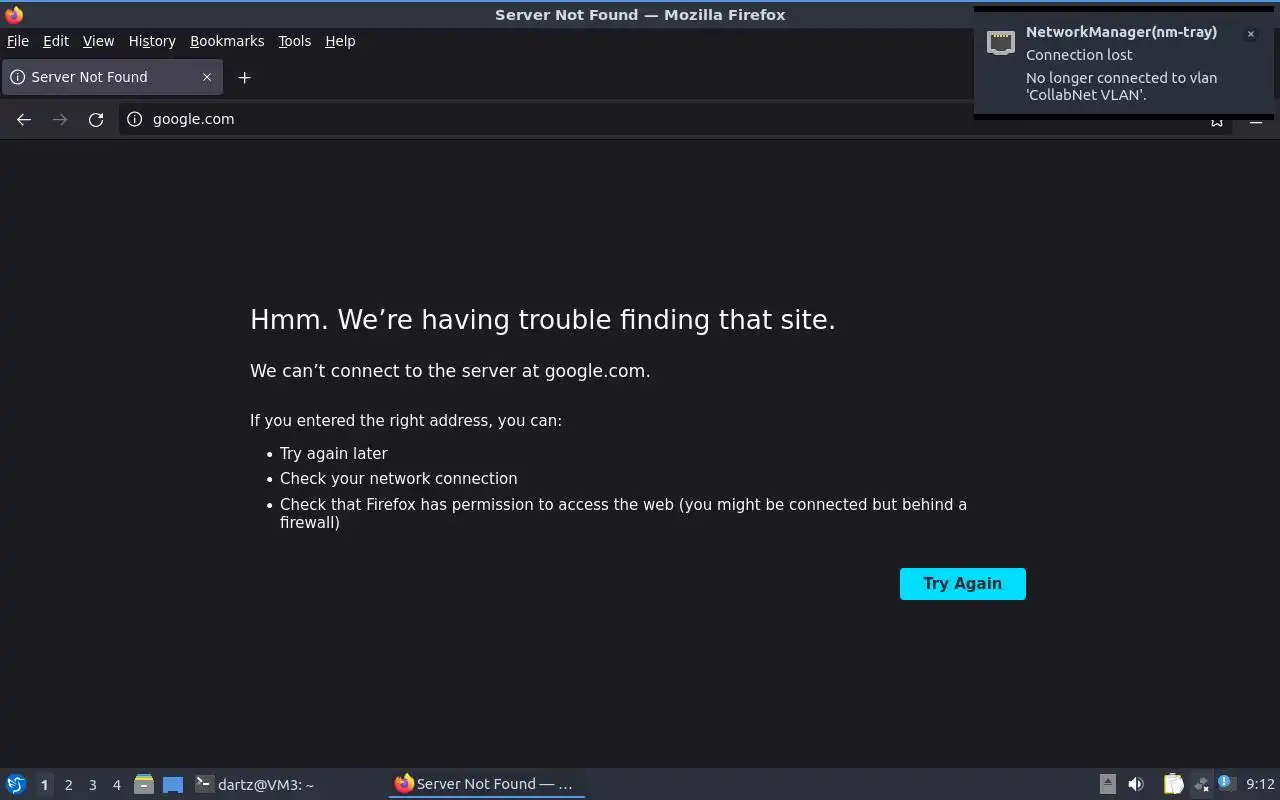
Task: Switch to workspace 1
Action: [x=44, y=785]
